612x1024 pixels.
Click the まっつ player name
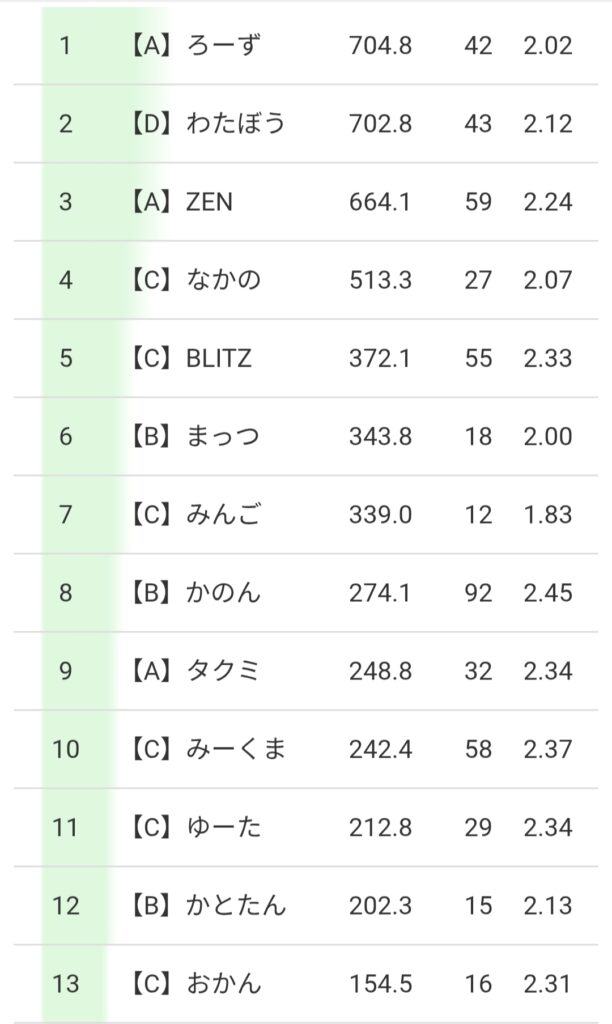pos(224,436)
